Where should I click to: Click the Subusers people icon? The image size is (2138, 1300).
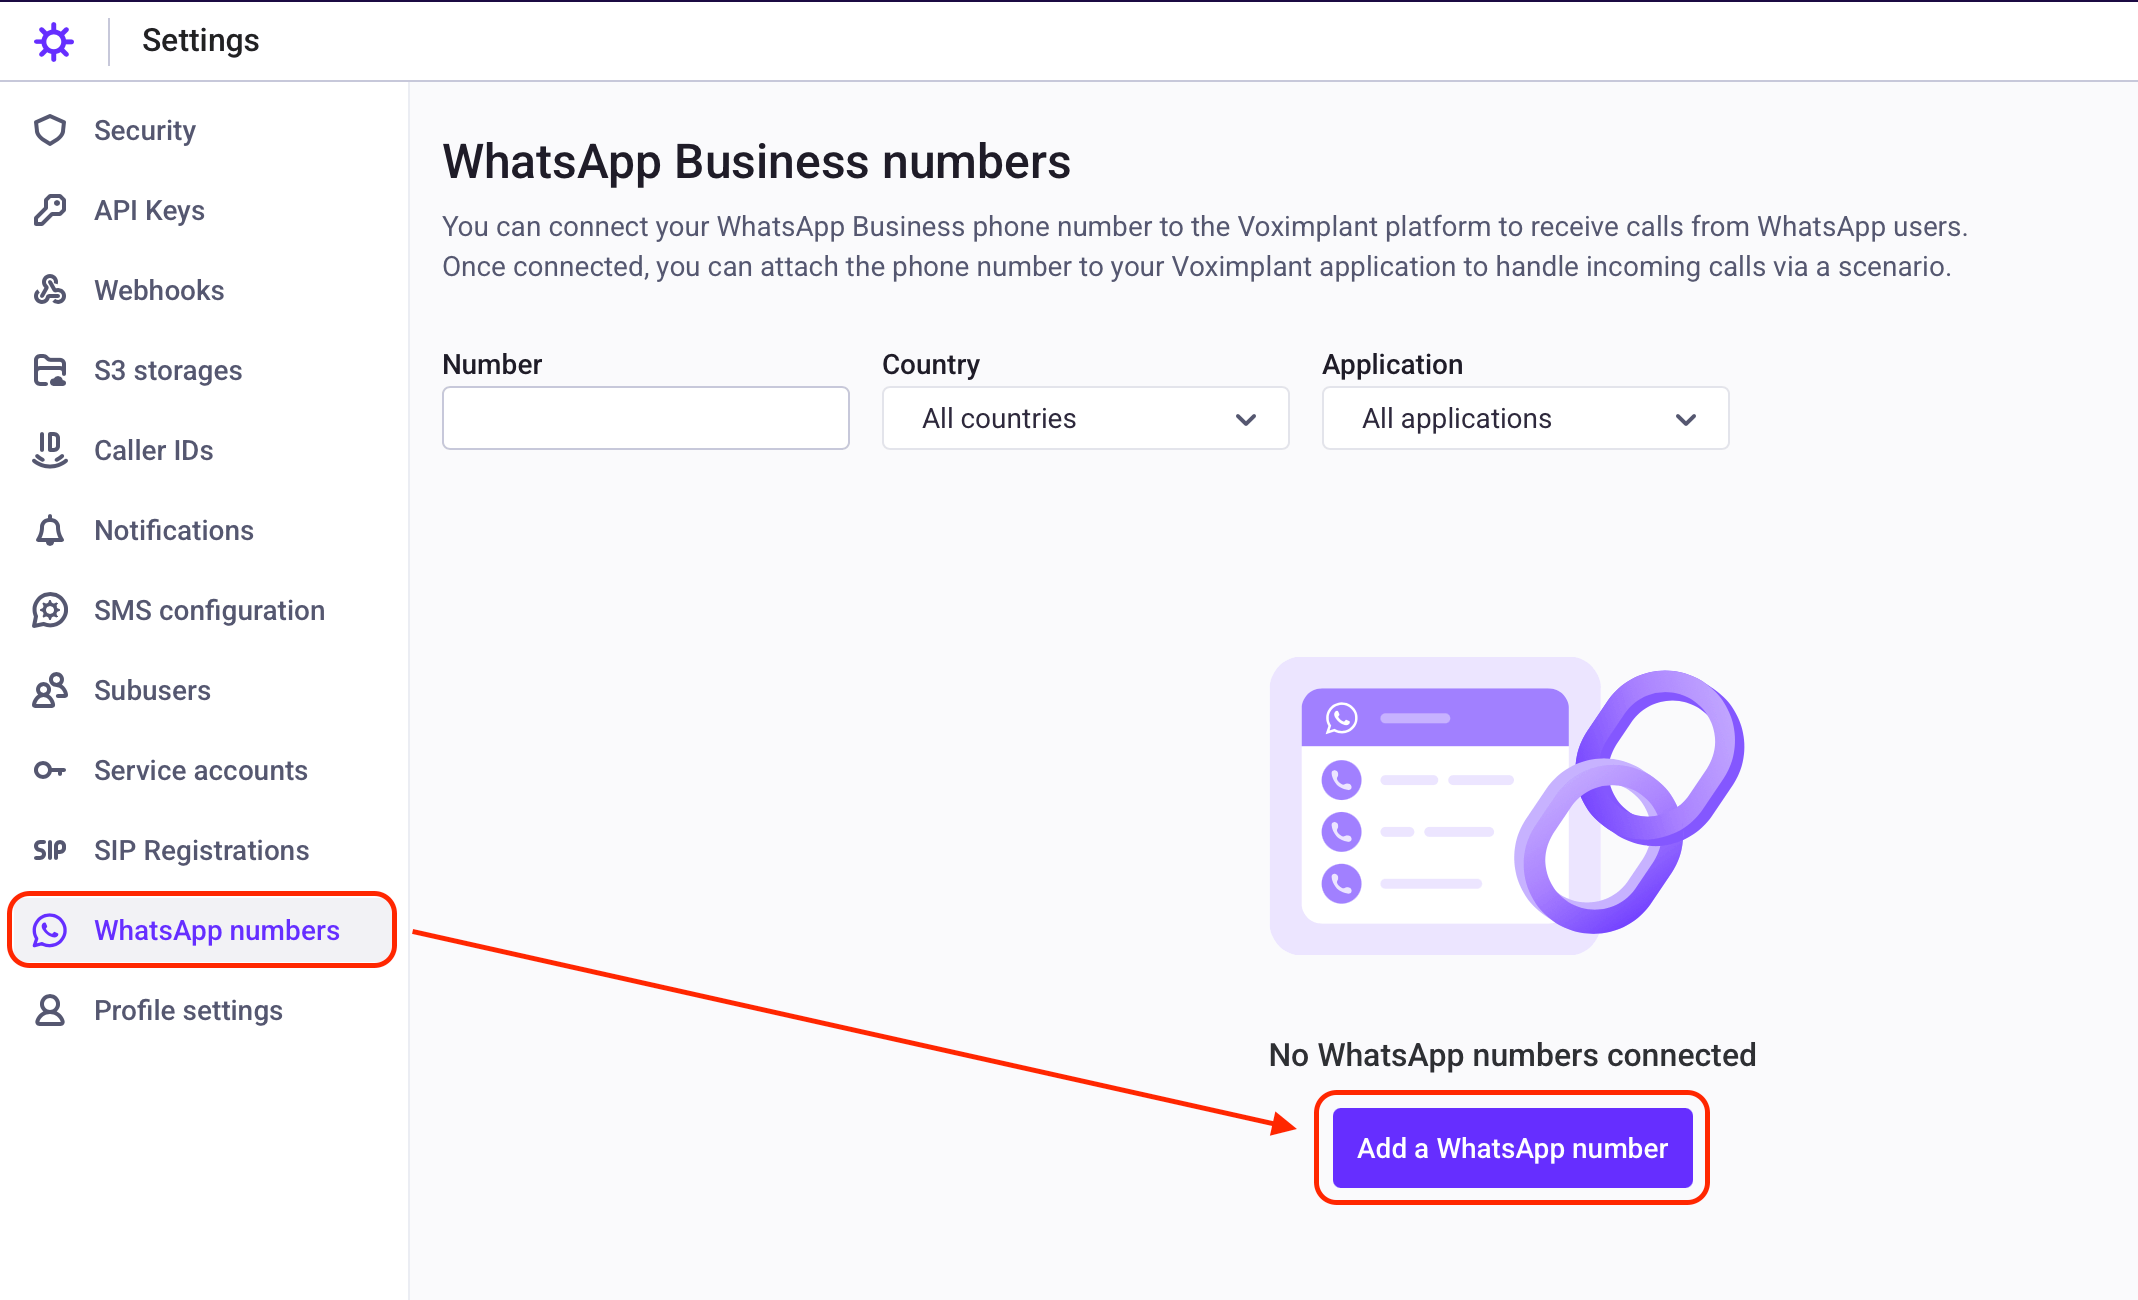coord(48,690)
